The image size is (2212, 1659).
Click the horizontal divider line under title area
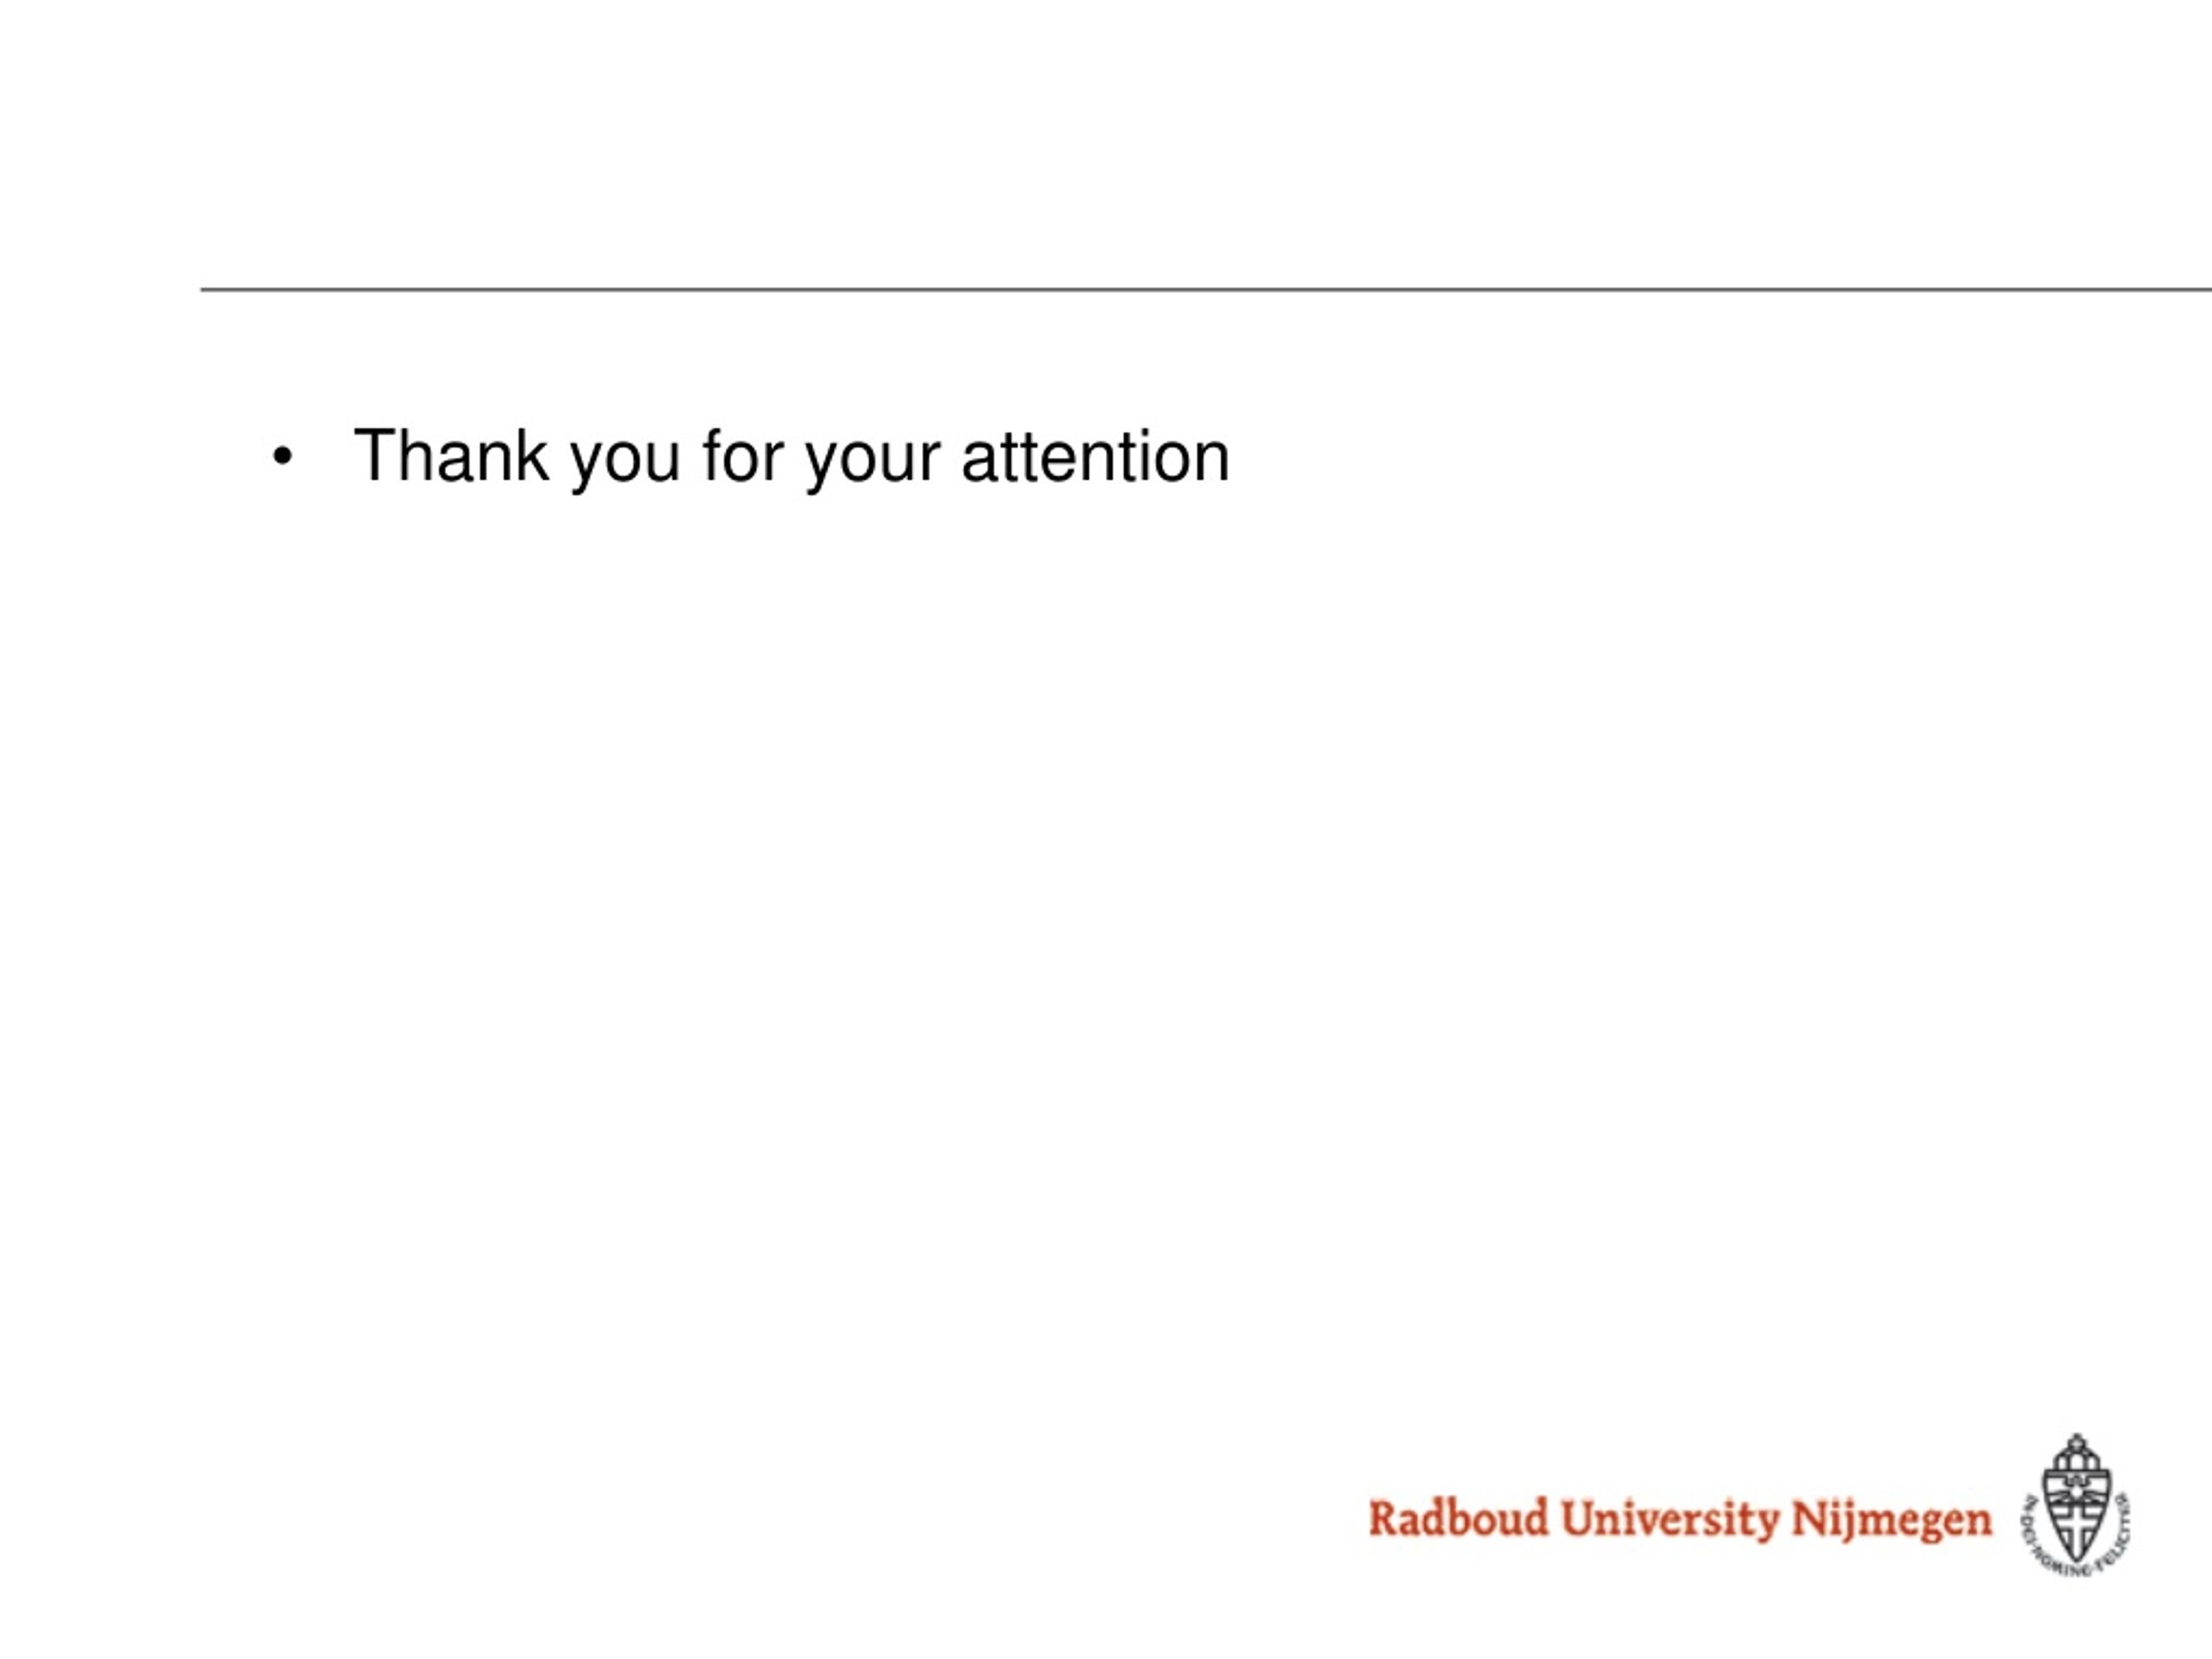pyautogui.click(x=1206, y=290)
